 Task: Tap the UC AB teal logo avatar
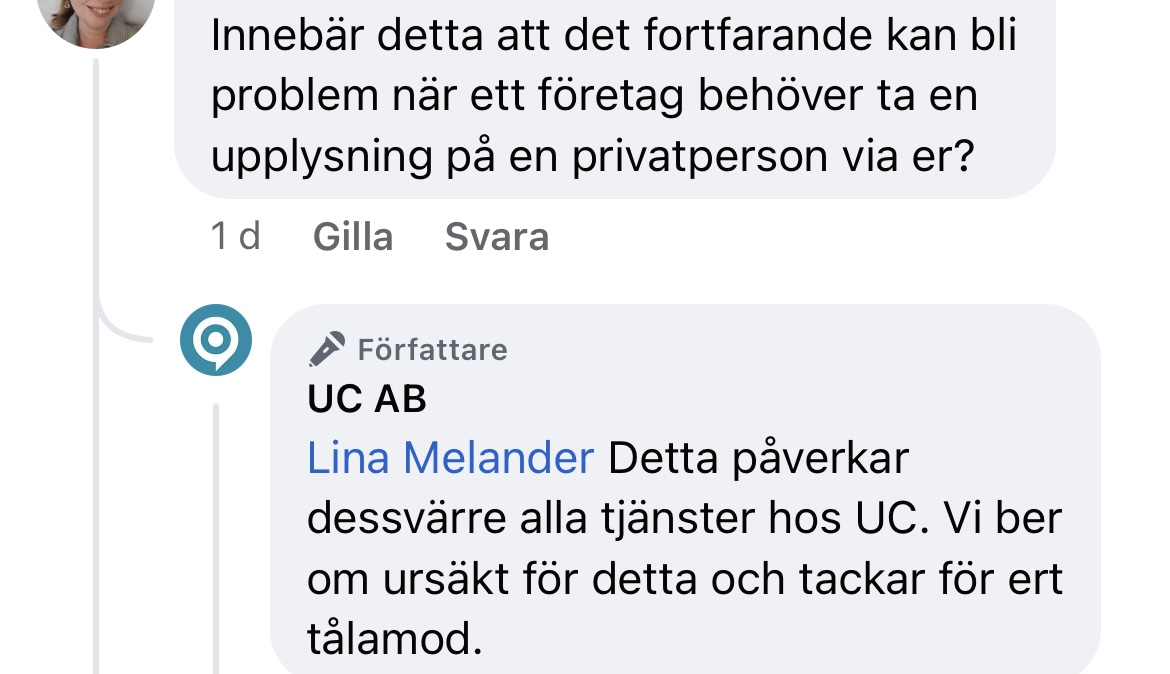pyautogui.click(x=215, y=340)
